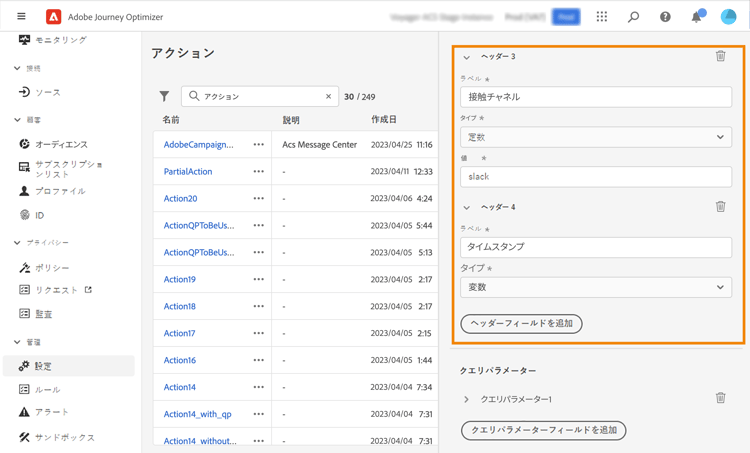This screenshot has width=750, height=453.
Task: Collapse the ヘッダー 3 section
Action: 466,57
